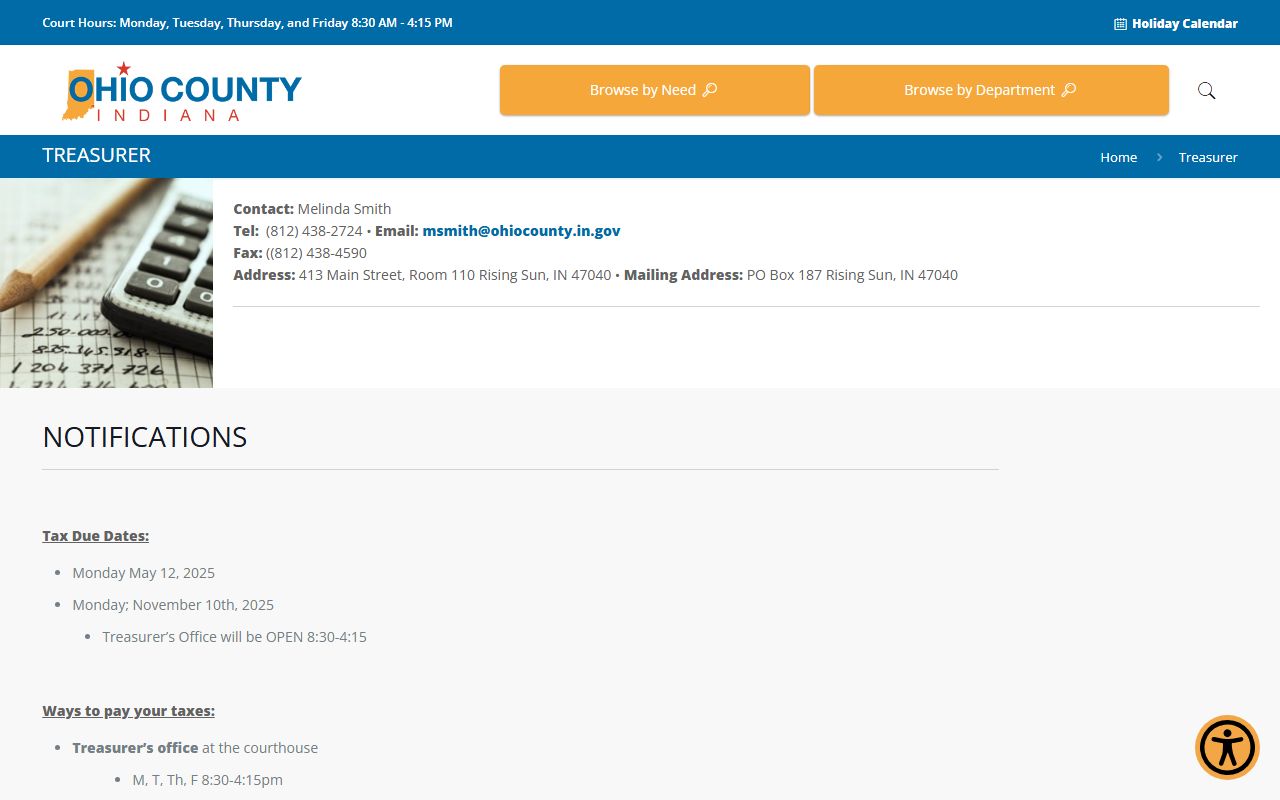Click 'Monday May 12, 2025' list item
The width and height of the screenshot is (1280, 800).
click(143, 573)
